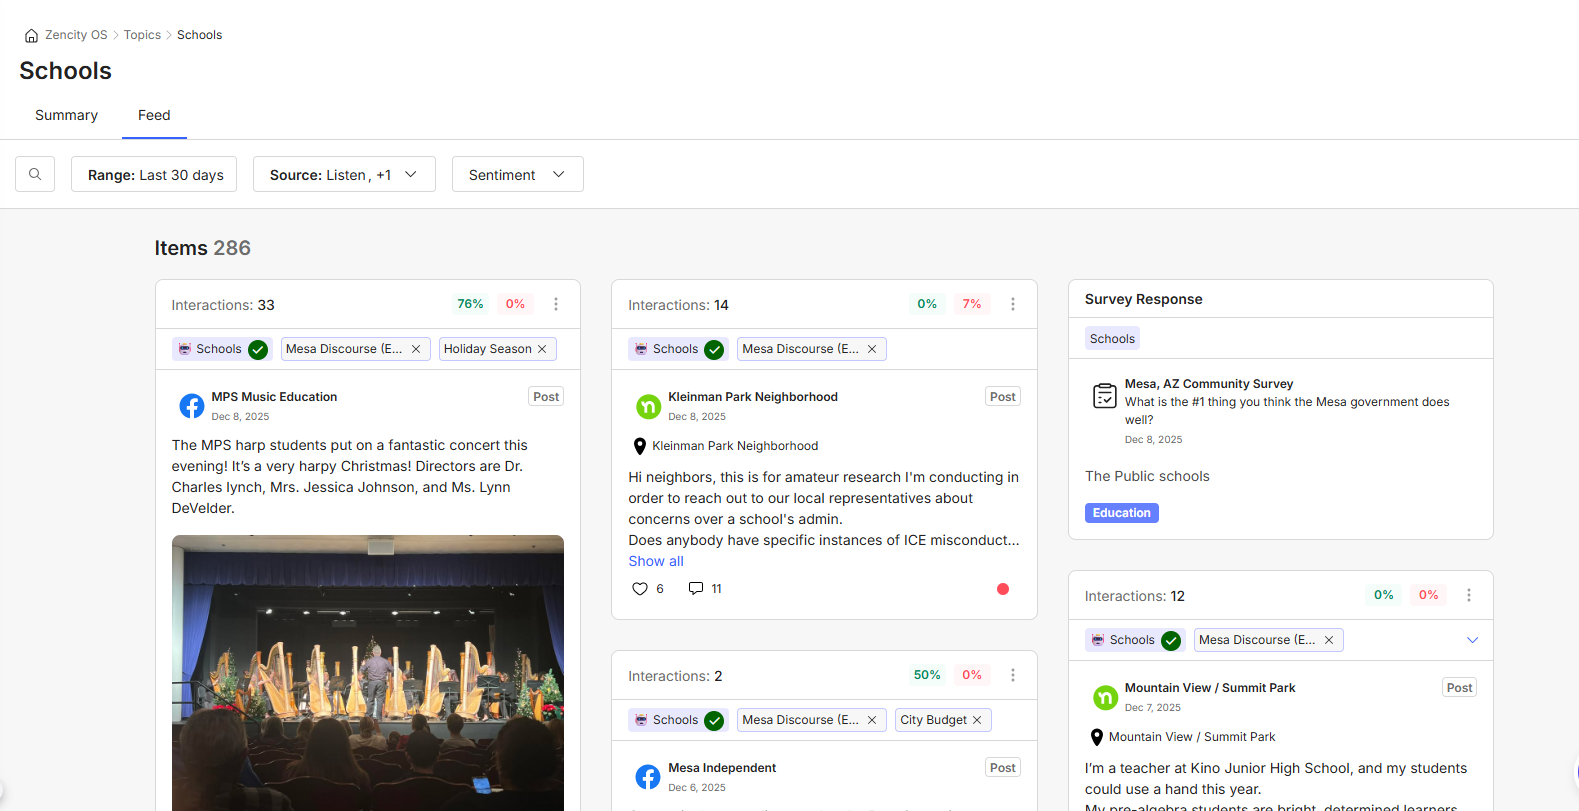Open the harp concert photo thumbnail
Image resolution: width=1579 pixels, height=811 pixels.
pyautogui.click(x=367, y=672)
